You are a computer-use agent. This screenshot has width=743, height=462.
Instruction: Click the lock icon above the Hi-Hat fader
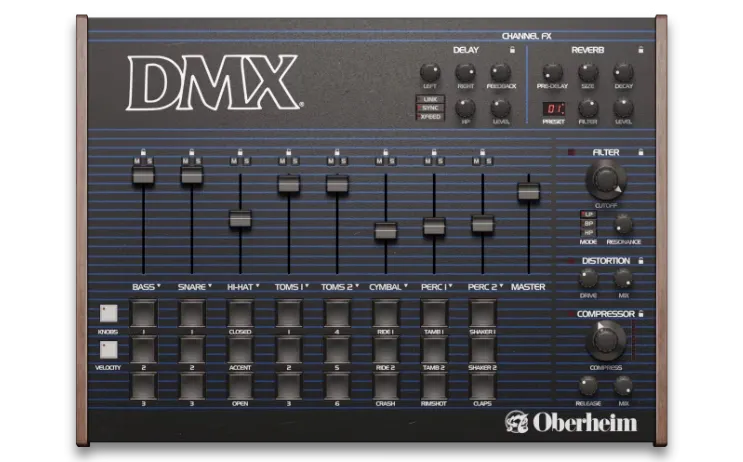tap(240, 153)
